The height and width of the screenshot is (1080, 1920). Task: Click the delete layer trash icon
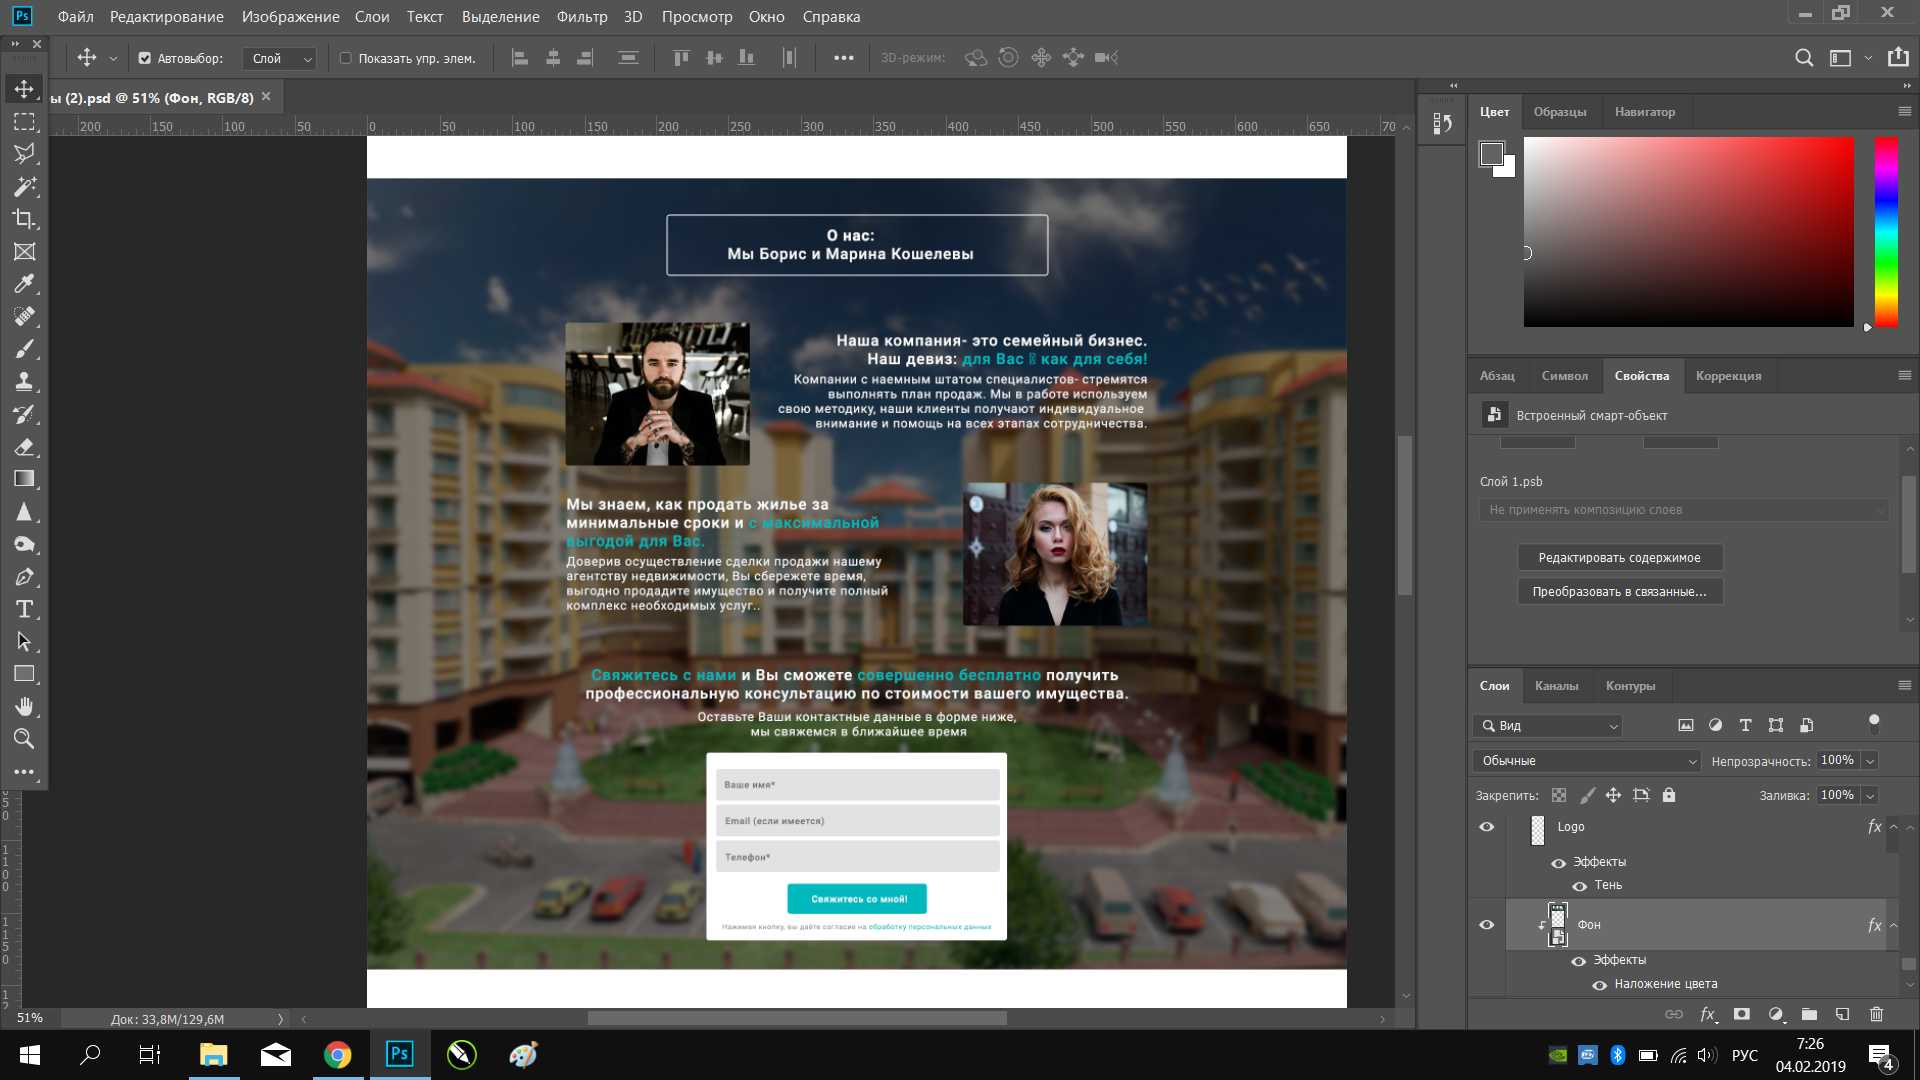(x=1876, y=1014)
